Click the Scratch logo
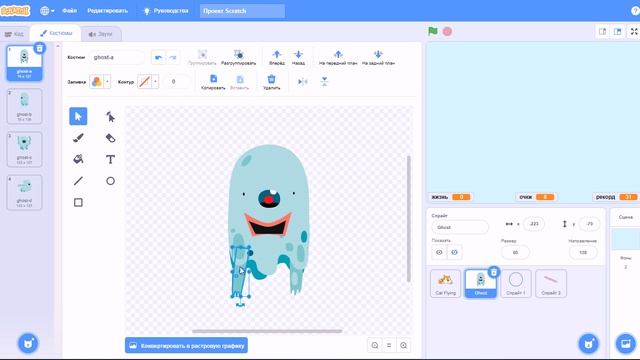This screenshot has width=640, height=360. 16,11
